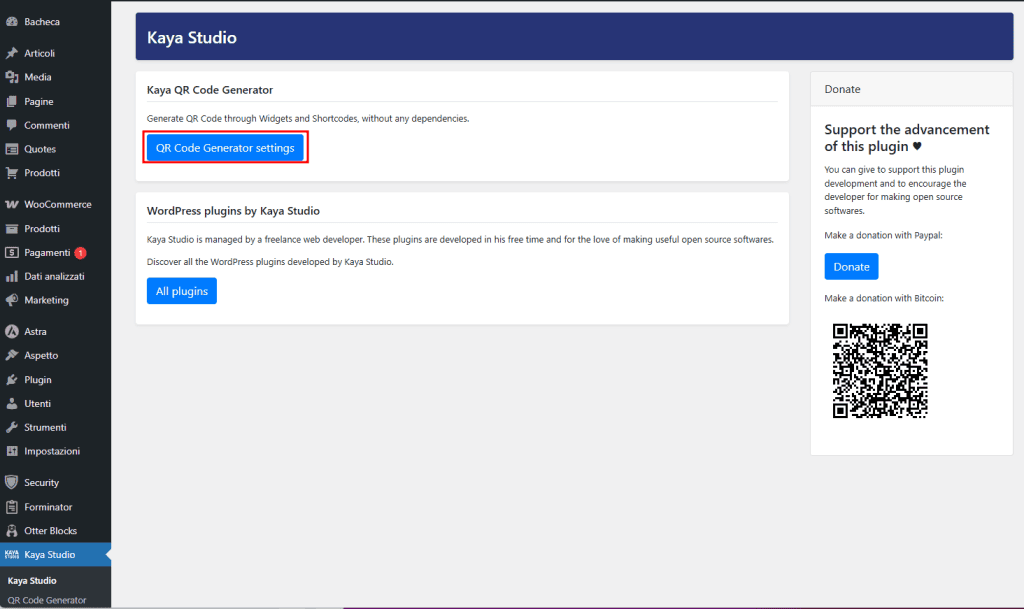Screen dimensions: 1024x609
Task: Select the Forminator plugin icon
Action: click(14, 506)
